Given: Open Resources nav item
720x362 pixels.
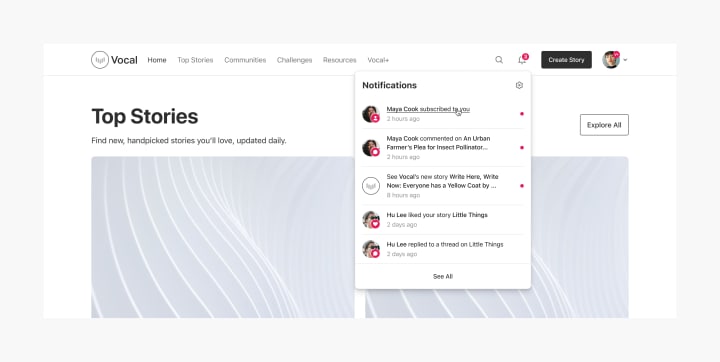Looking at the screenshot, I should coord(339,60).
